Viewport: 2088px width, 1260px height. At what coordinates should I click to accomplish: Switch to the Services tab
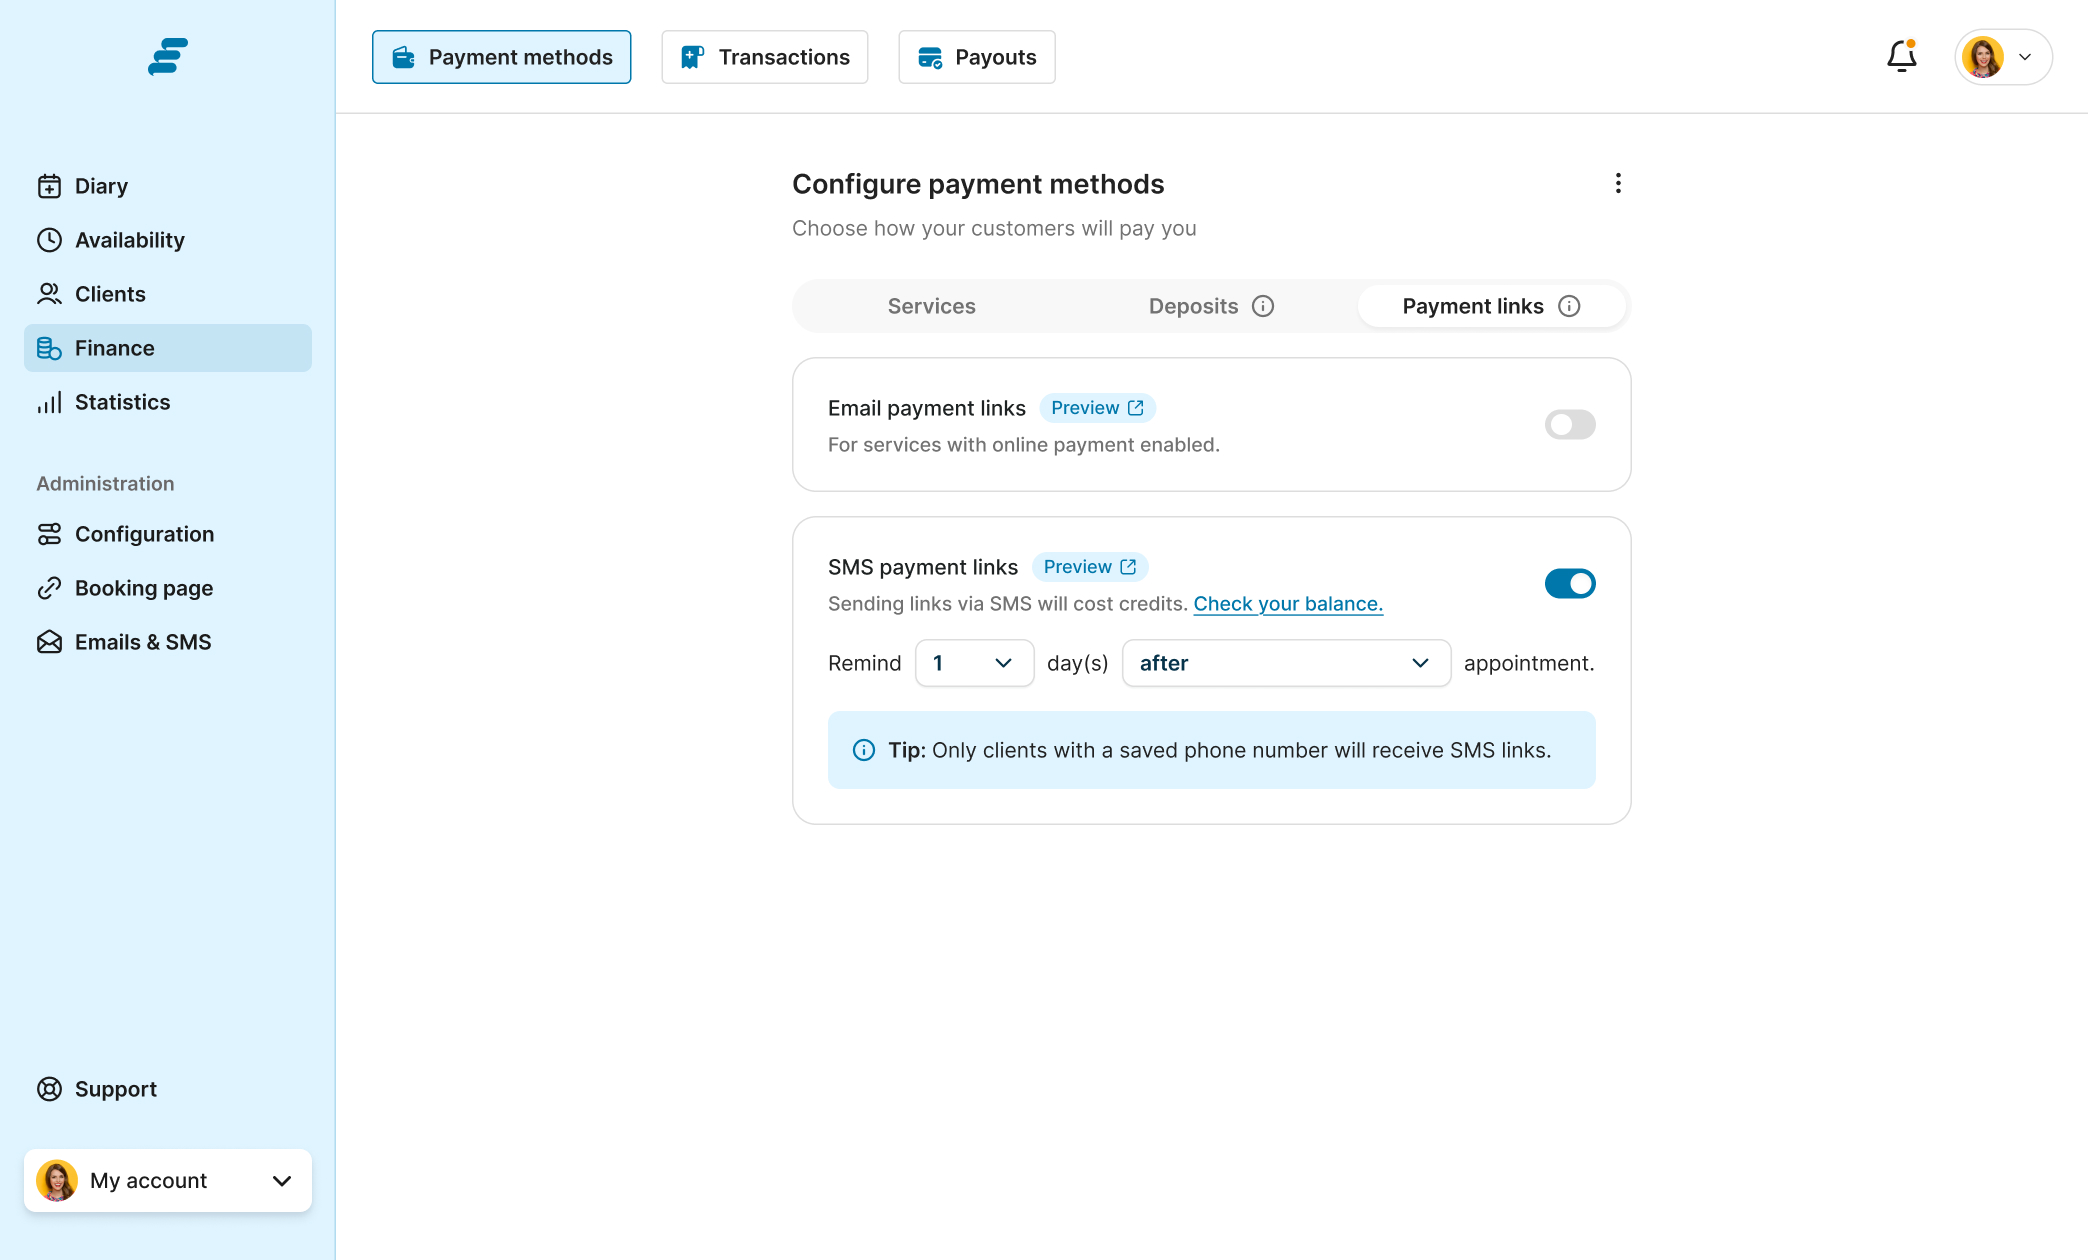tap(931, 306)
